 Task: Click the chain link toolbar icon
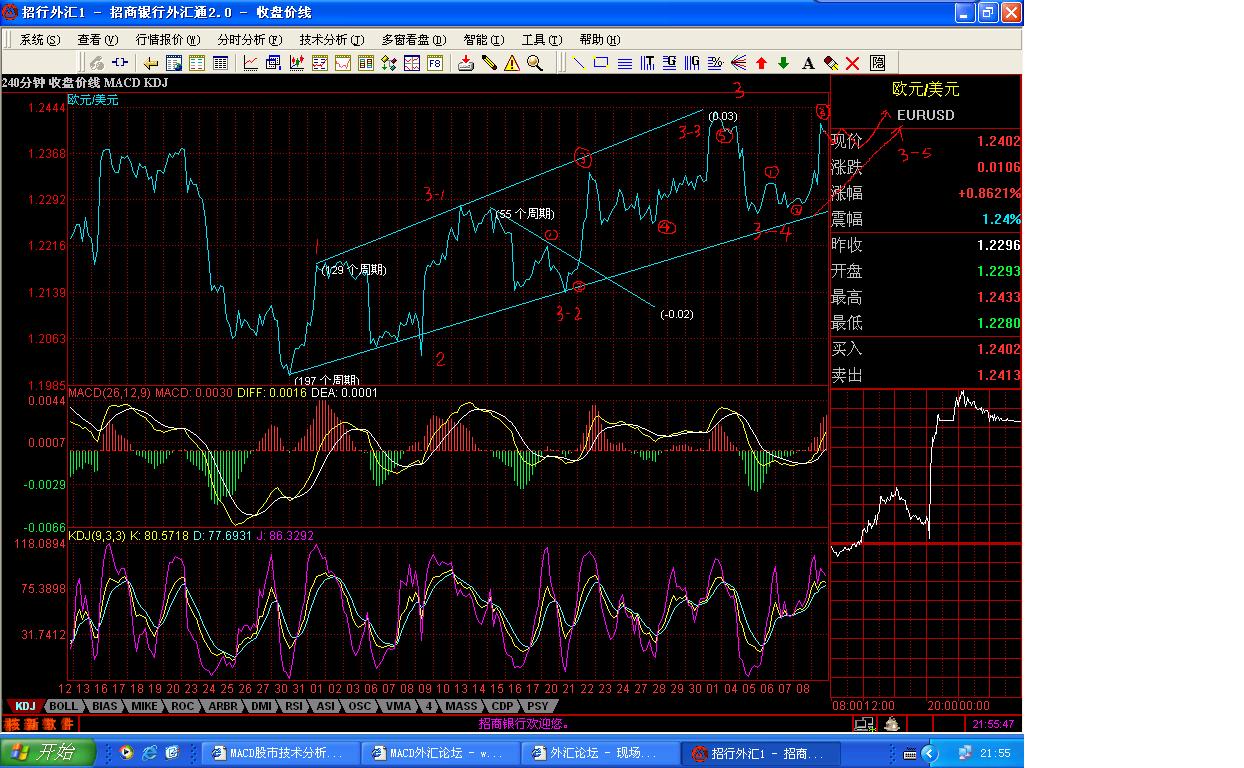[x=97, y=63]
